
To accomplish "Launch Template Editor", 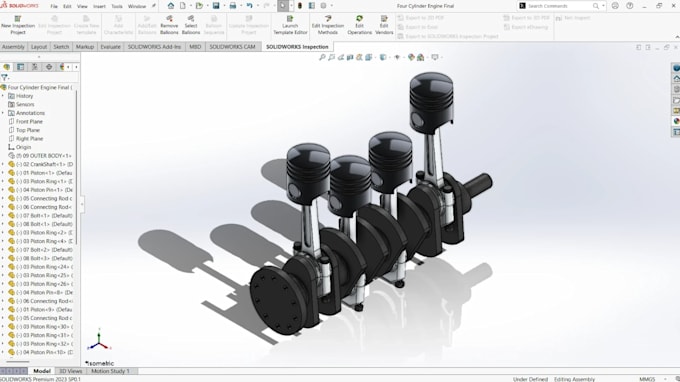I will (290, 26).
